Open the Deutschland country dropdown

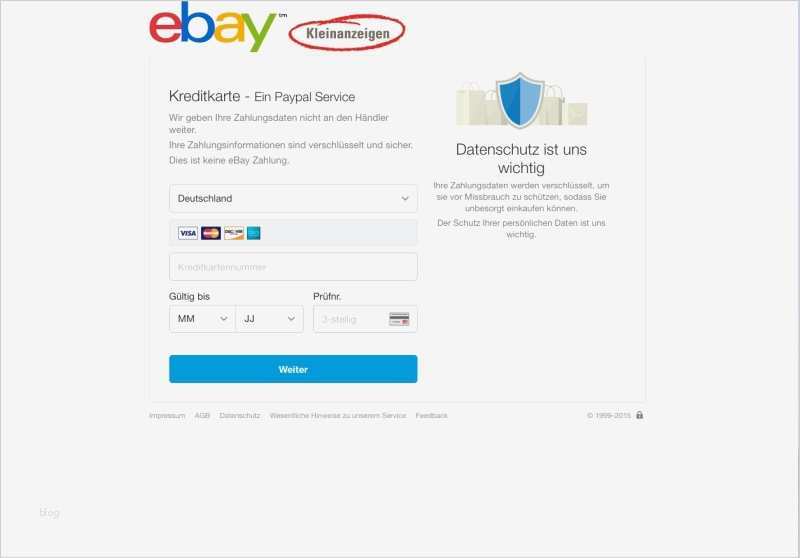(x=293, y=198)
